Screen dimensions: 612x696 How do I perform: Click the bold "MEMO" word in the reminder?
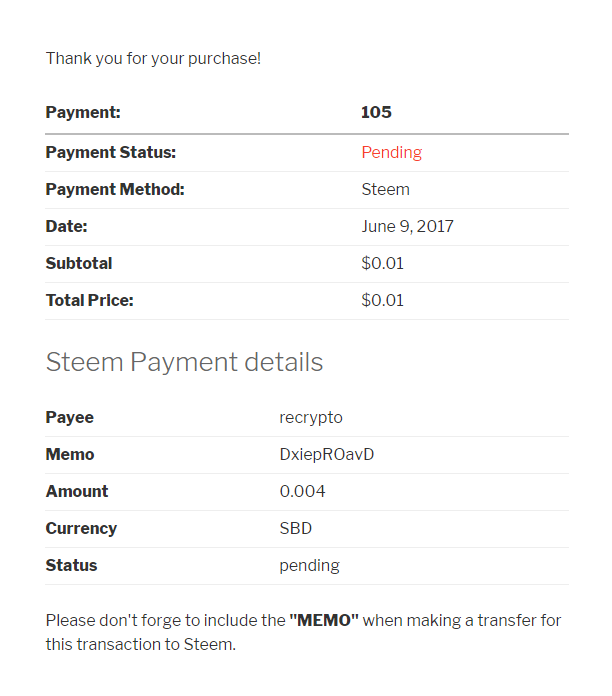(x=324, y=620)
